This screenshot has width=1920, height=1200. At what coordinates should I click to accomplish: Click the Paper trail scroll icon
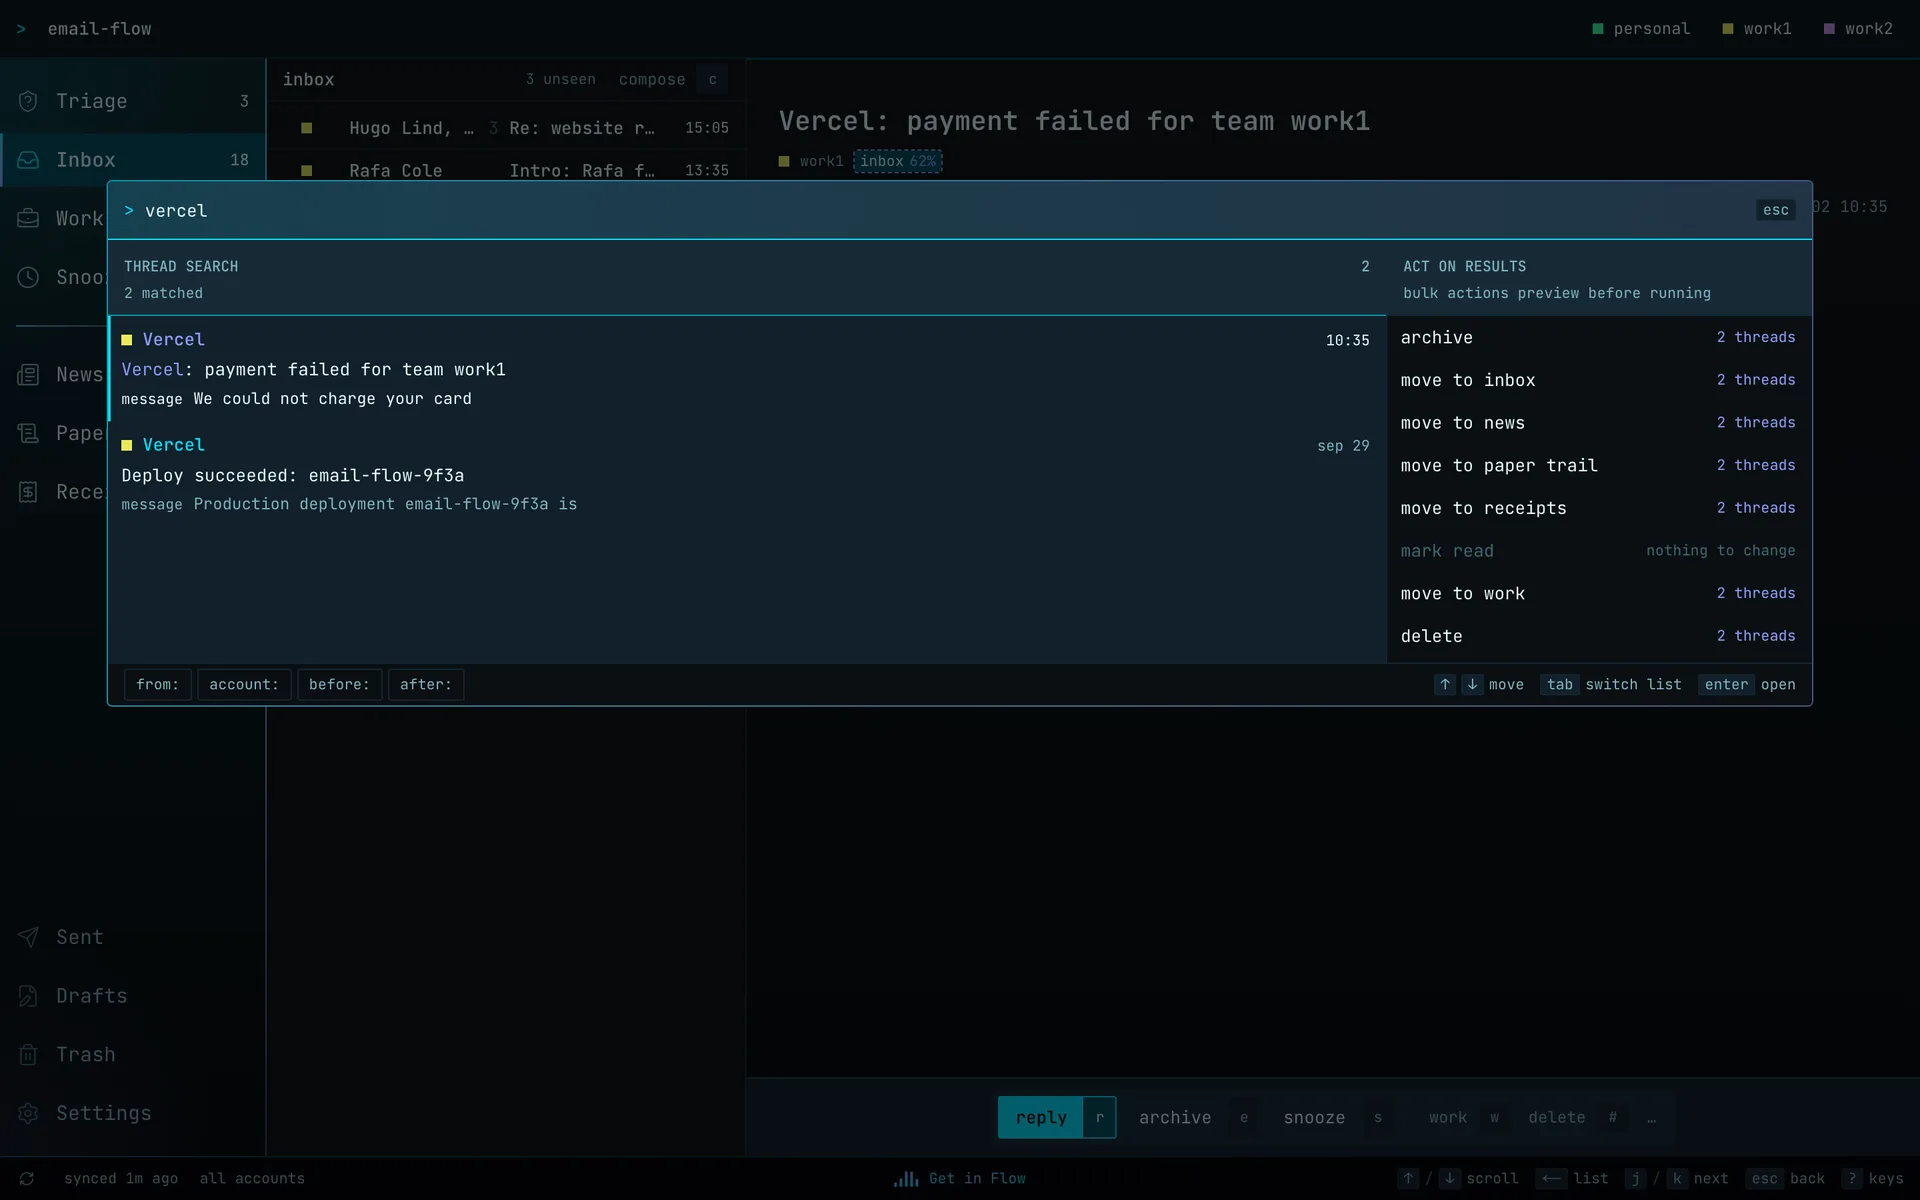(28, 433)
